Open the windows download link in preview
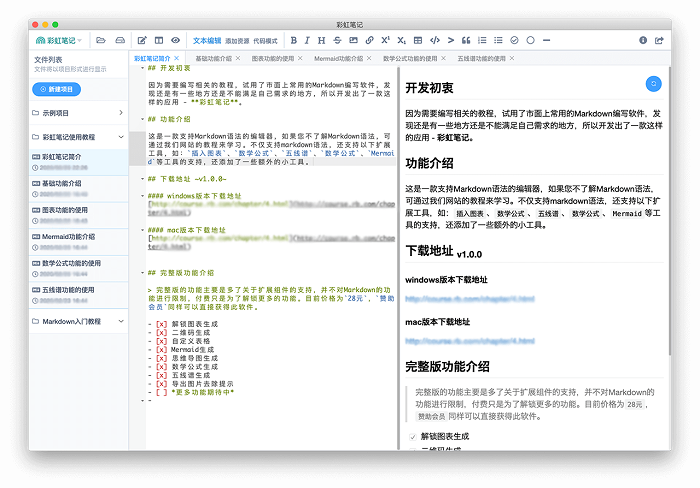This screenshot has height=488, width=700. [x=470, y=299]
